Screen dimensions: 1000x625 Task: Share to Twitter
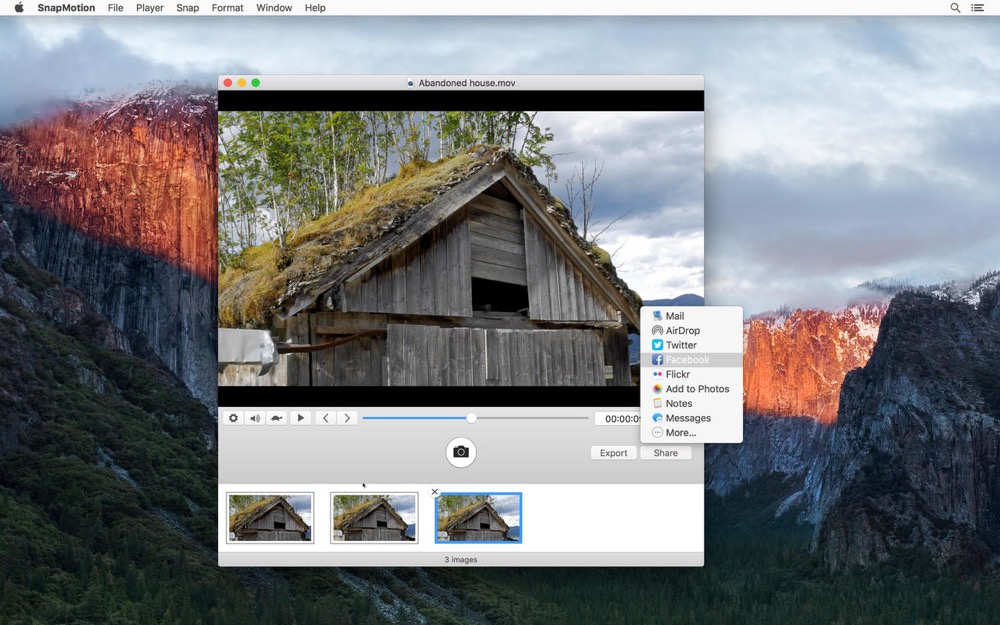point(681,345)
